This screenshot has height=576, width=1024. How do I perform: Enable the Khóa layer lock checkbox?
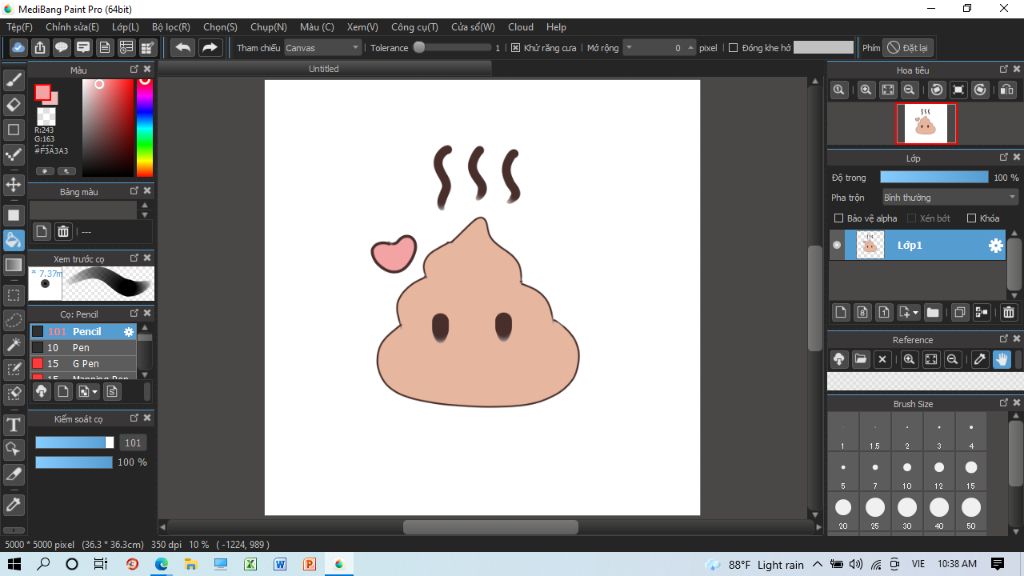pyautogui.click(x=971, y=218)
